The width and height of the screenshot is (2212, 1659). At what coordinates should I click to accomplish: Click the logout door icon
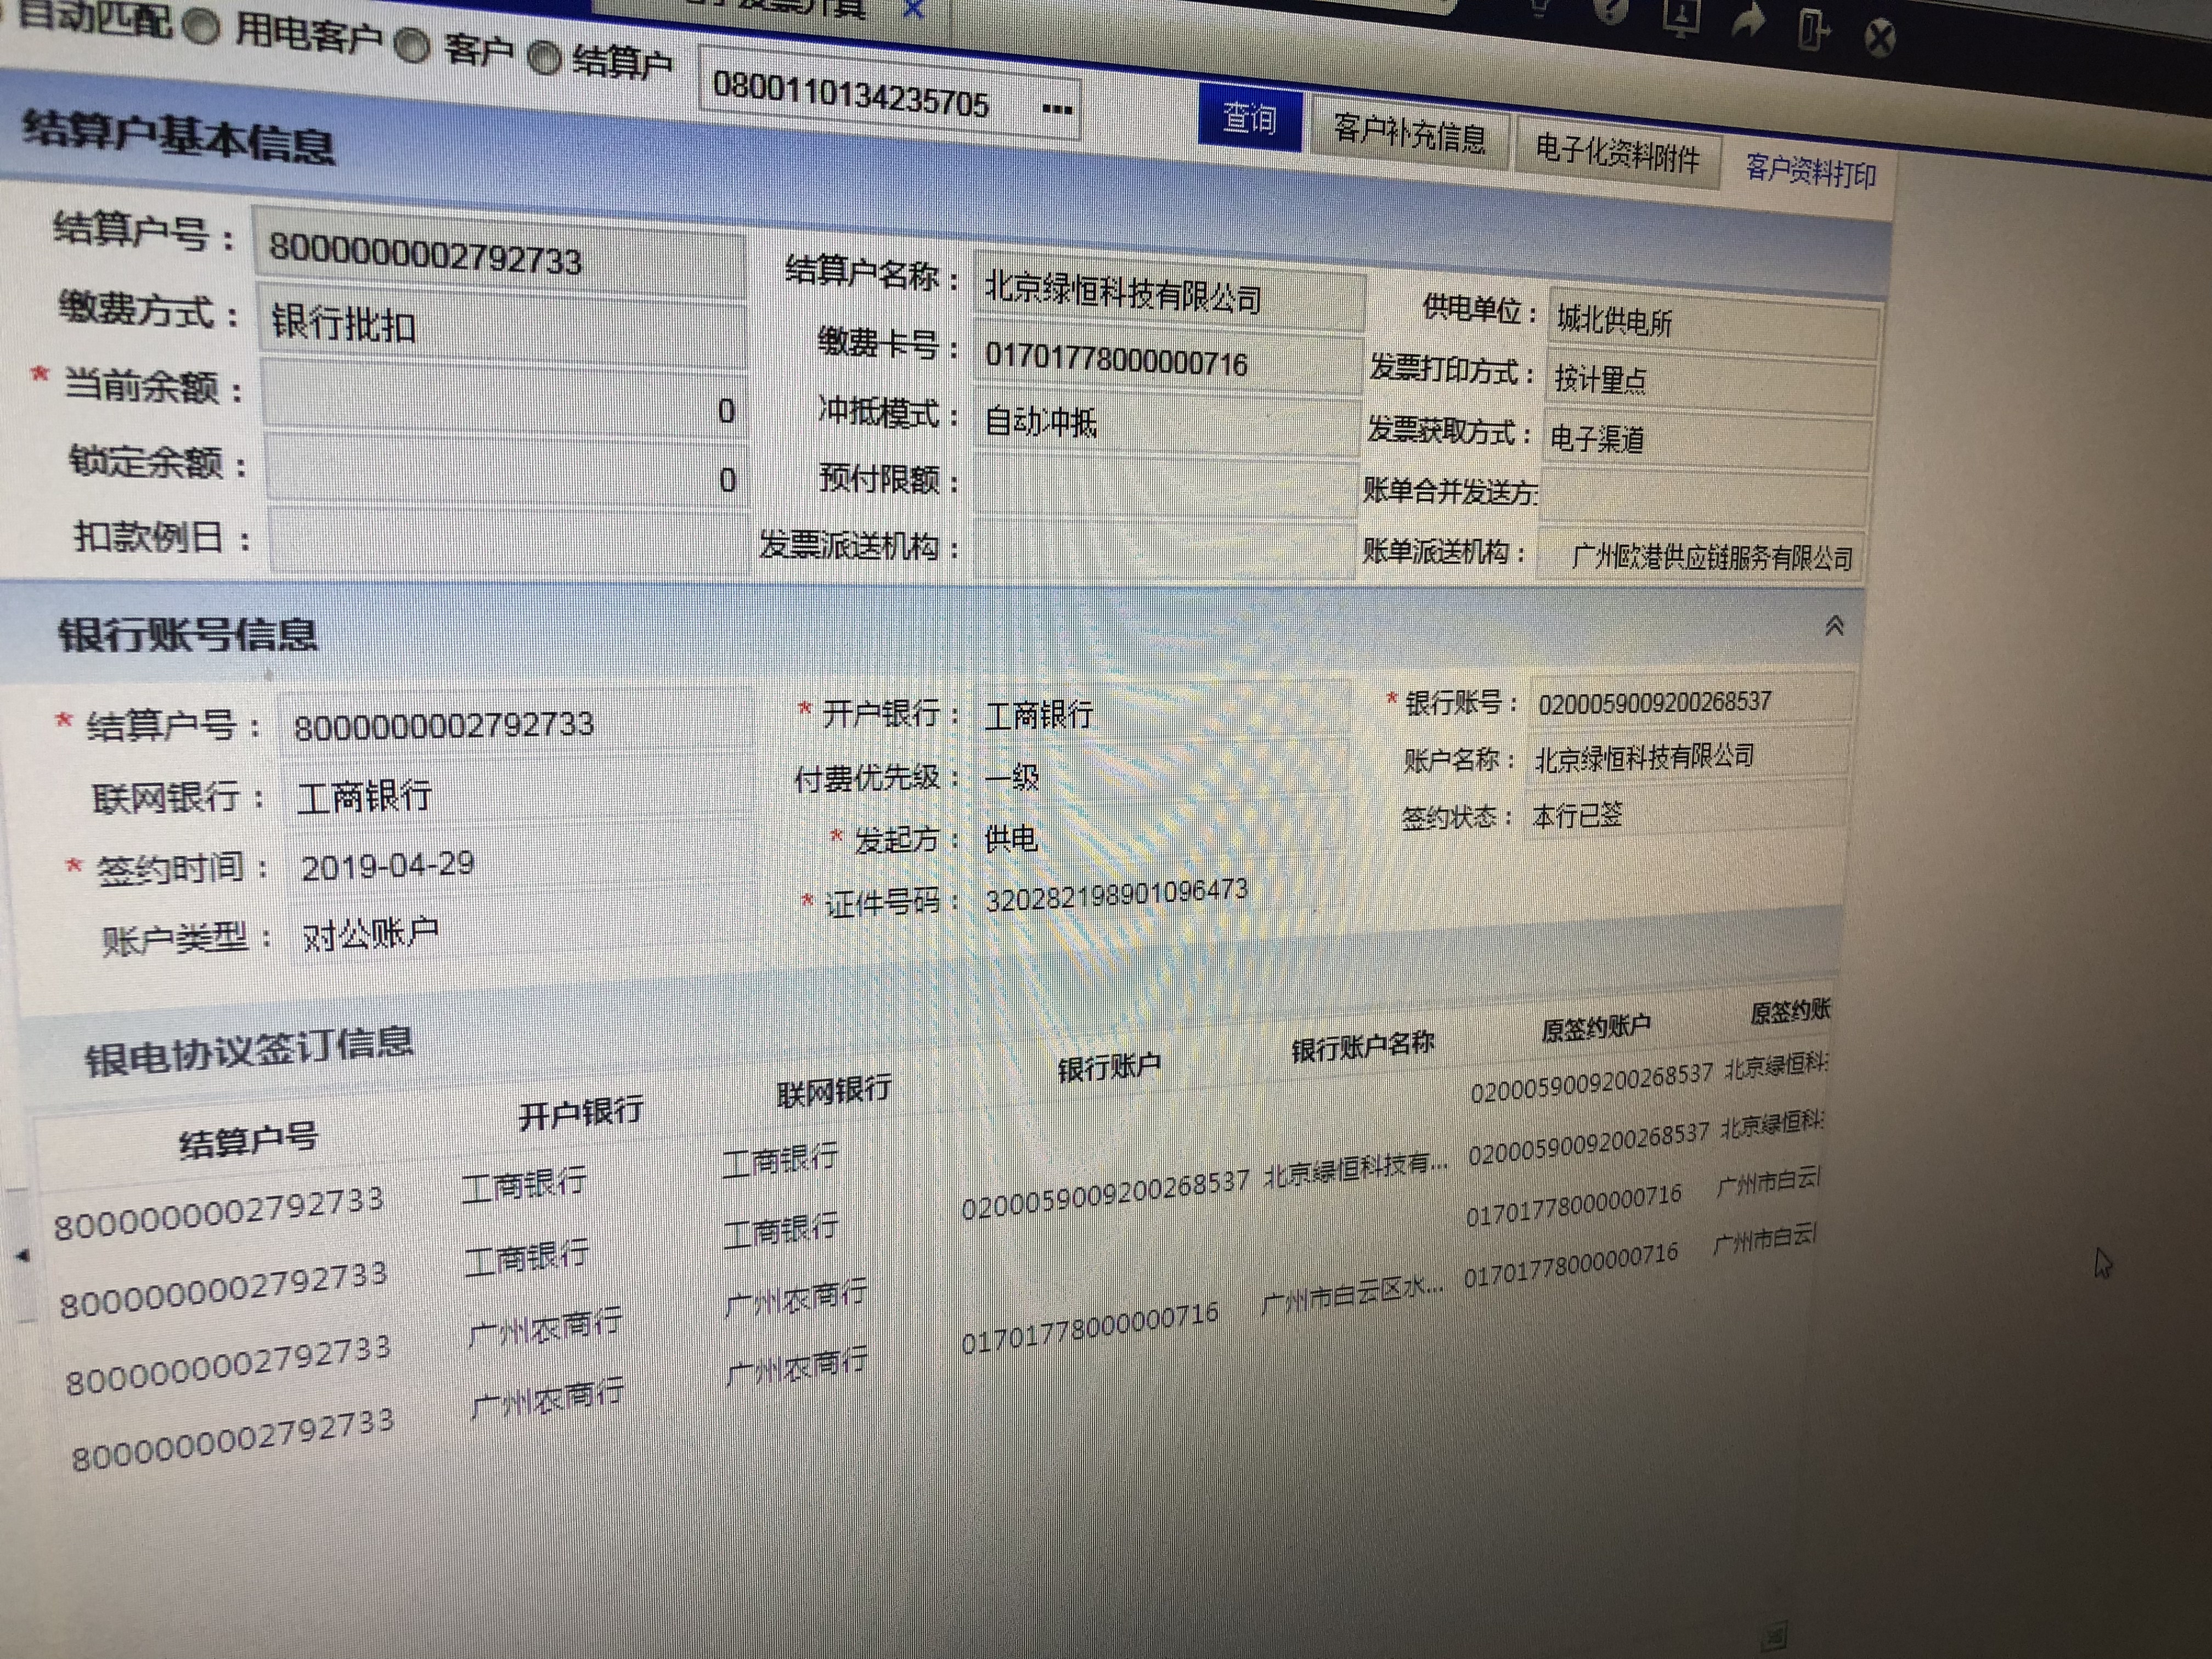coord(1811,29)
